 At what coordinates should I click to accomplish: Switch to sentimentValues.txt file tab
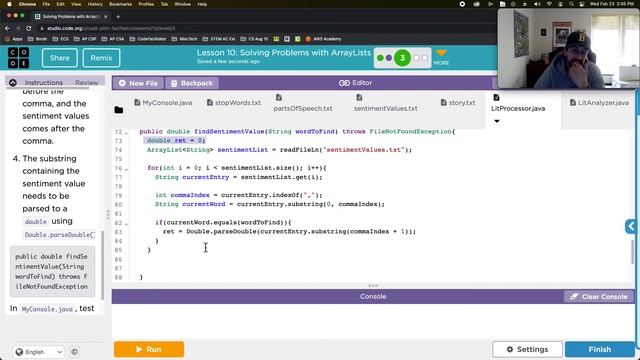[386, 103]
